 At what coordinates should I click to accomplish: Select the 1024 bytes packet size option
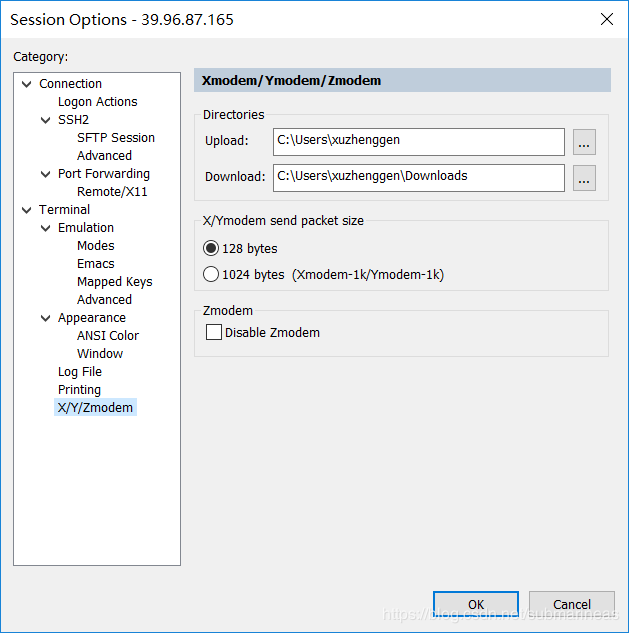point(211,274)
